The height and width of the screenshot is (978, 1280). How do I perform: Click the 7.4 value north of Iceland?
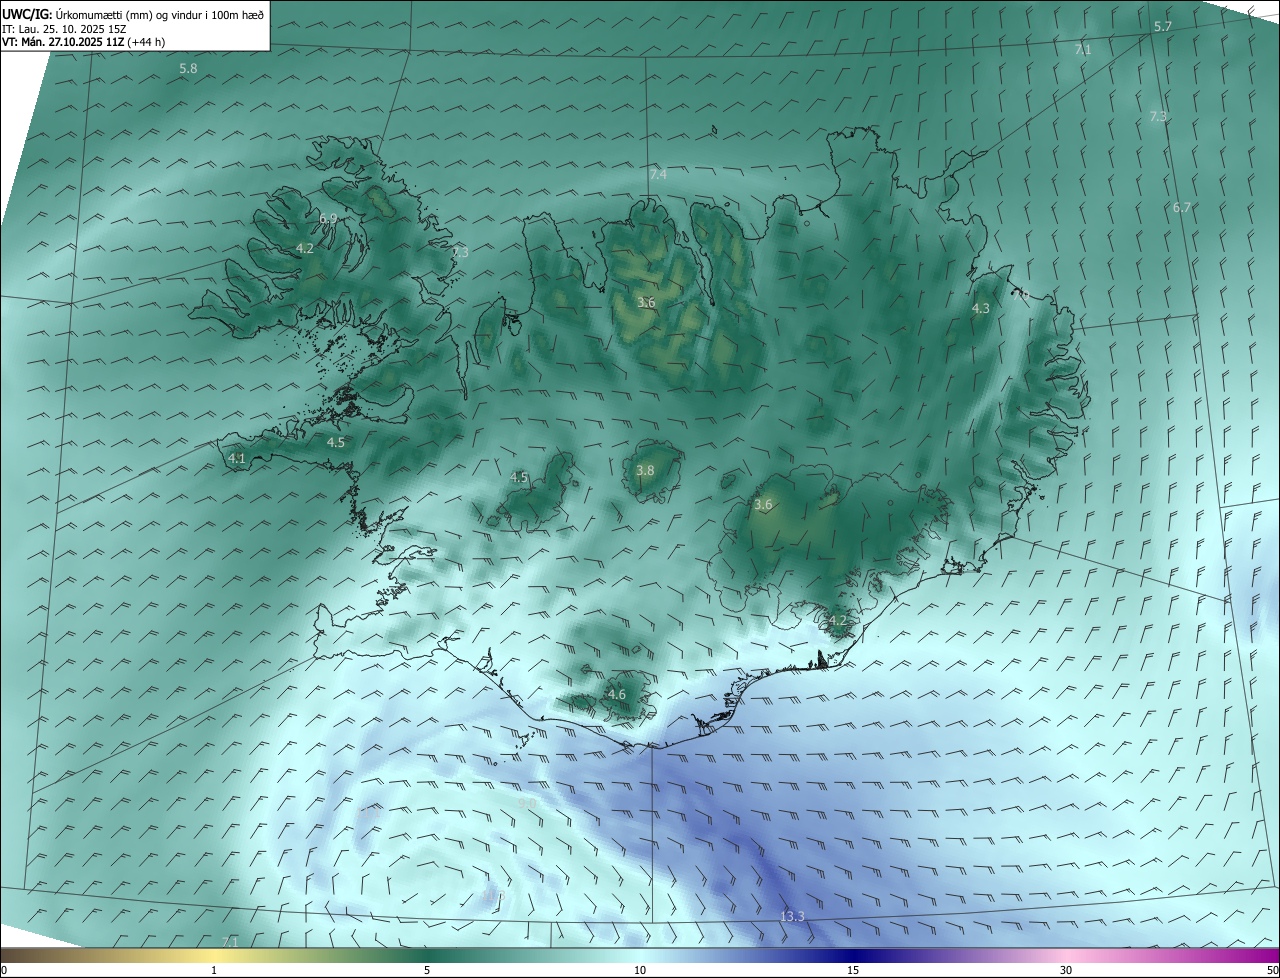pos(657,175)
